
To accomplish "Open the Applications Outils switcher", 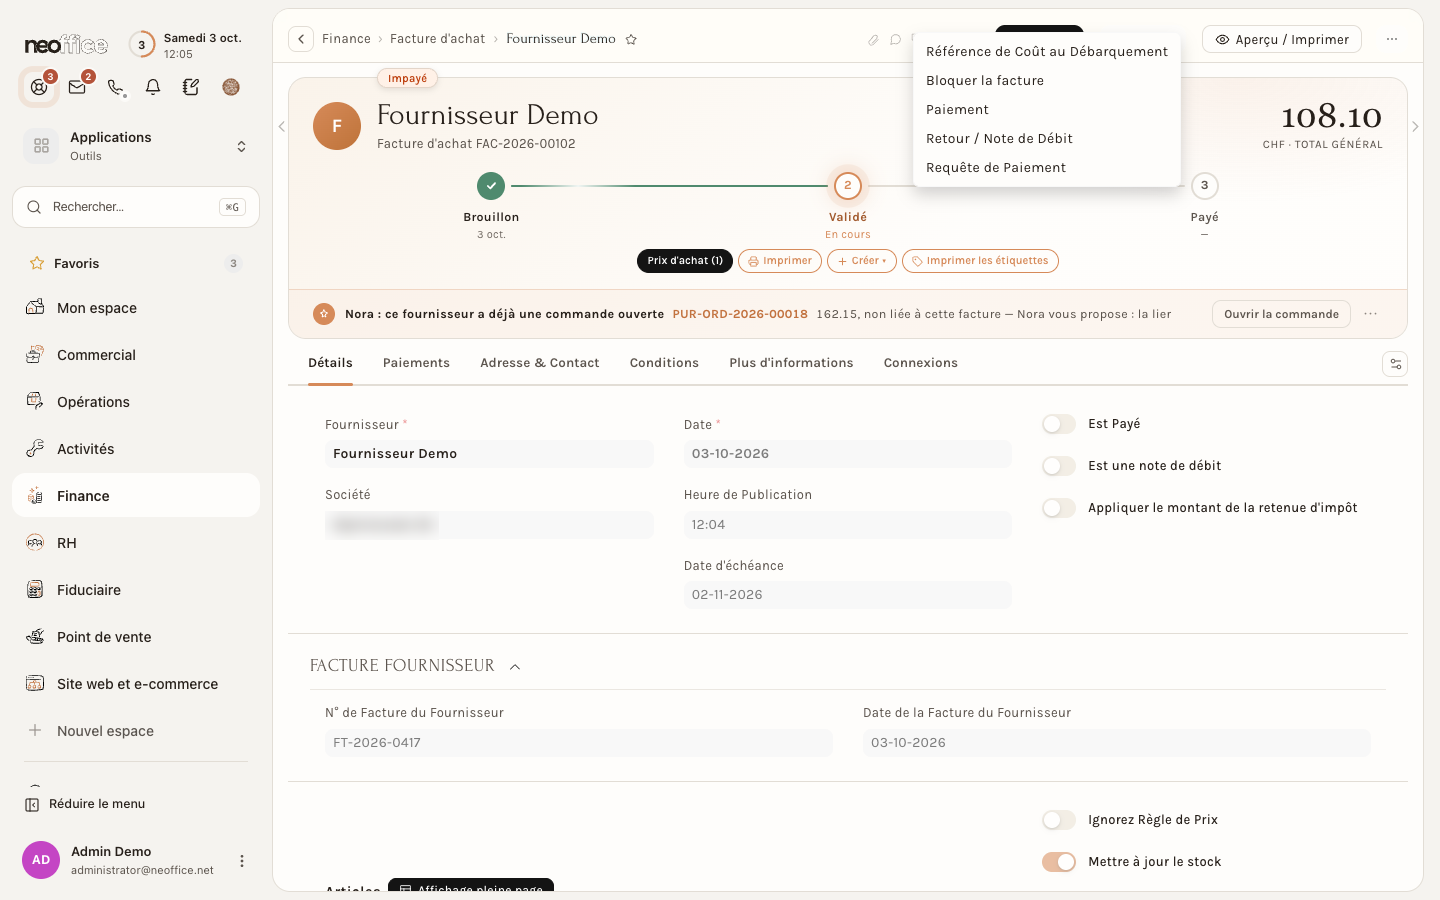I will [x=136, y=146].
